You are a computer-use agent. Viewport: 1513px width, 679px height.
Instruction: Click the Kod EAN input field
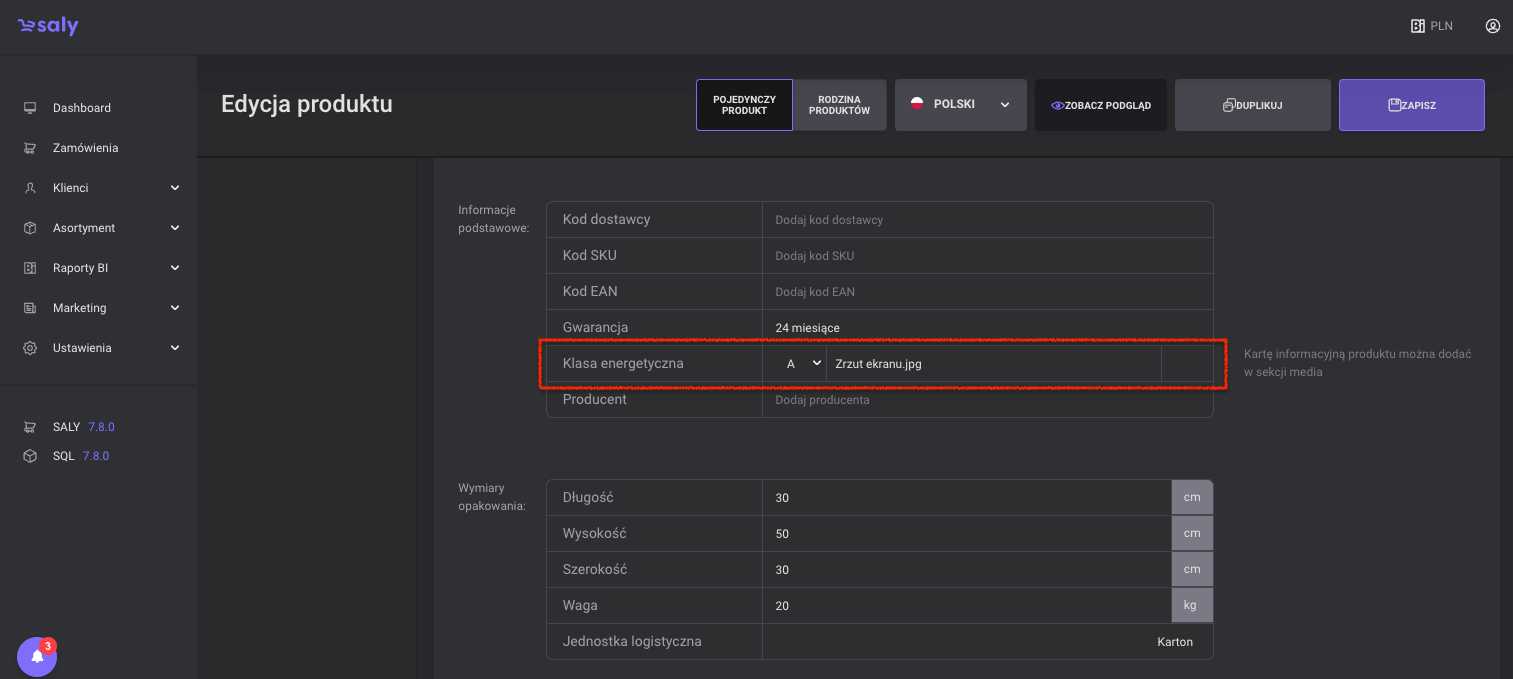click(x=985, y=292)
